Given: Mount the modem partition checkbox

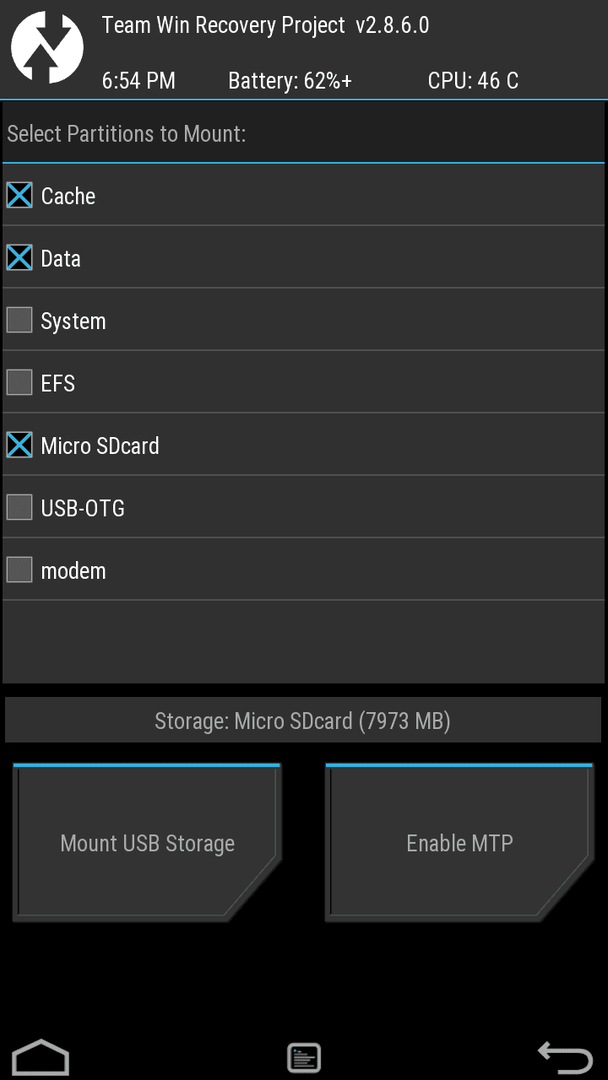Looking at the screenshot, I should 19,570.
